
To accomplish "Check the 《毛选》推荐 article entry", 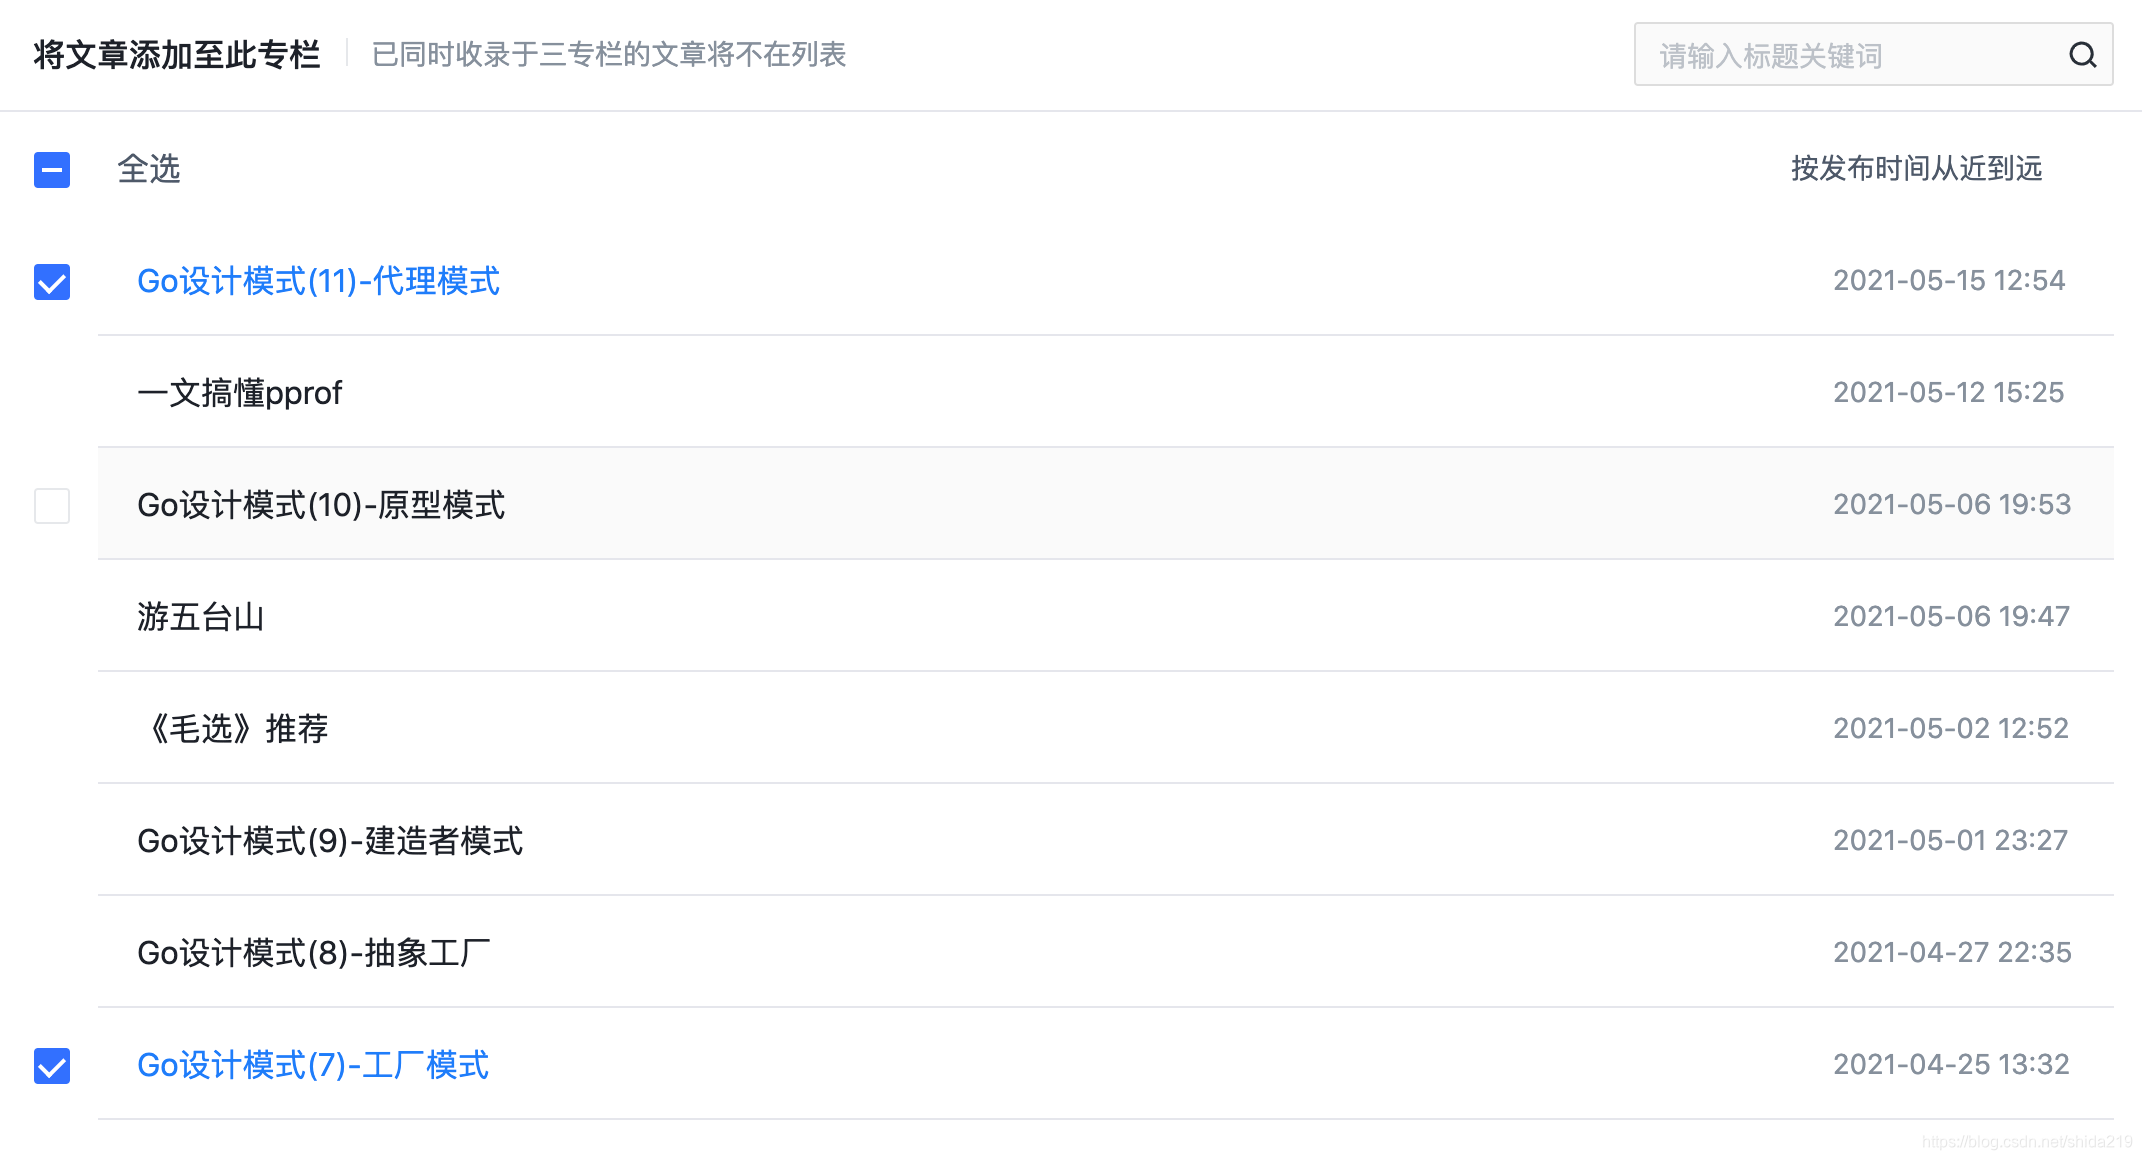I will [51, 729].
